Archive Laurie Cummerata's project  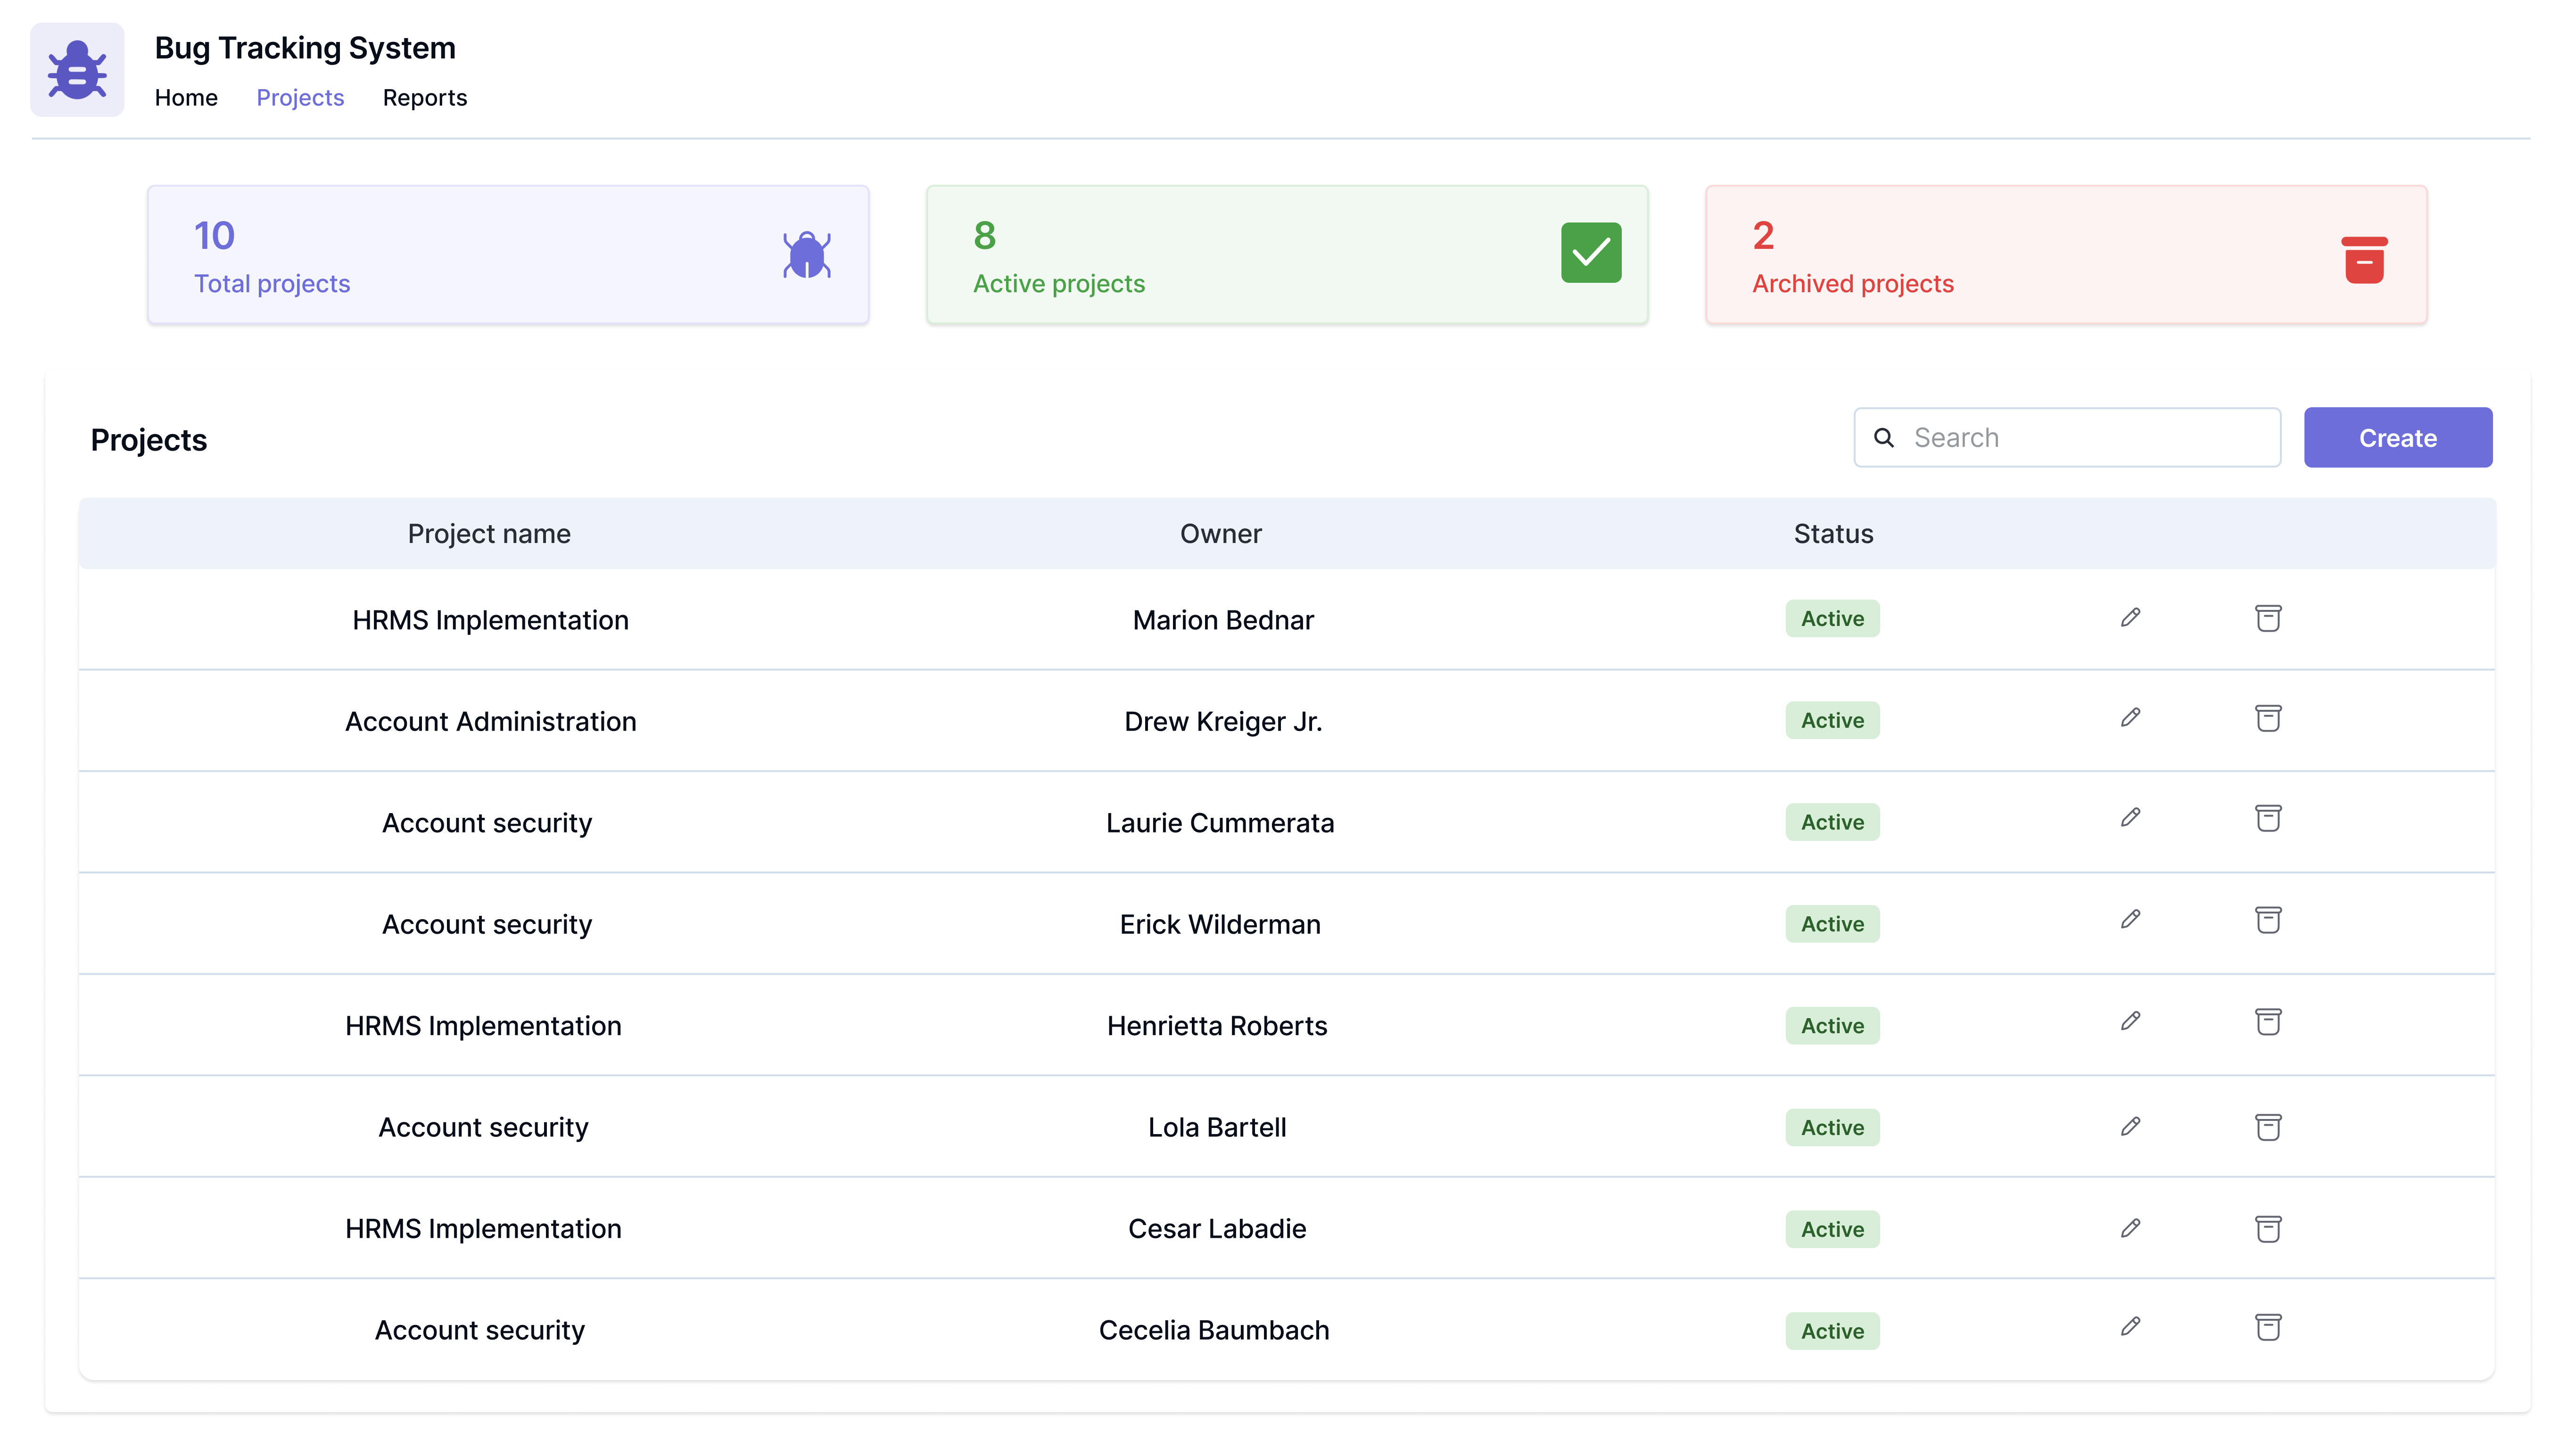(x=2268, y=818)
